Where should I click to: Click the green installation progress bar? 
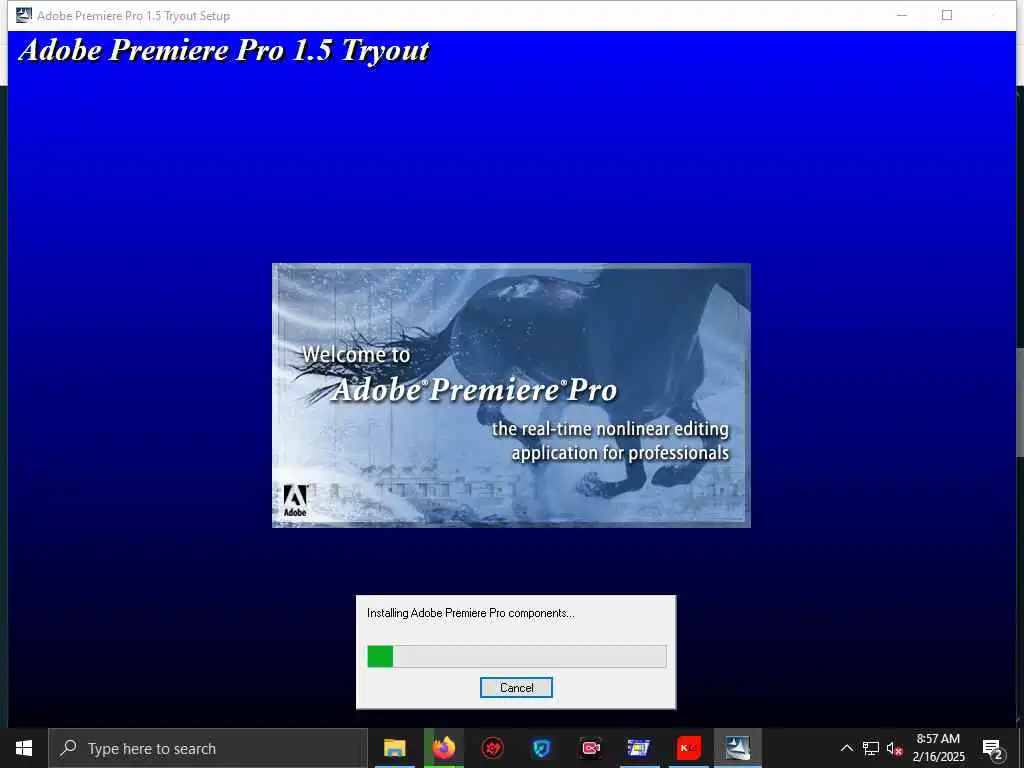(517, 656)
